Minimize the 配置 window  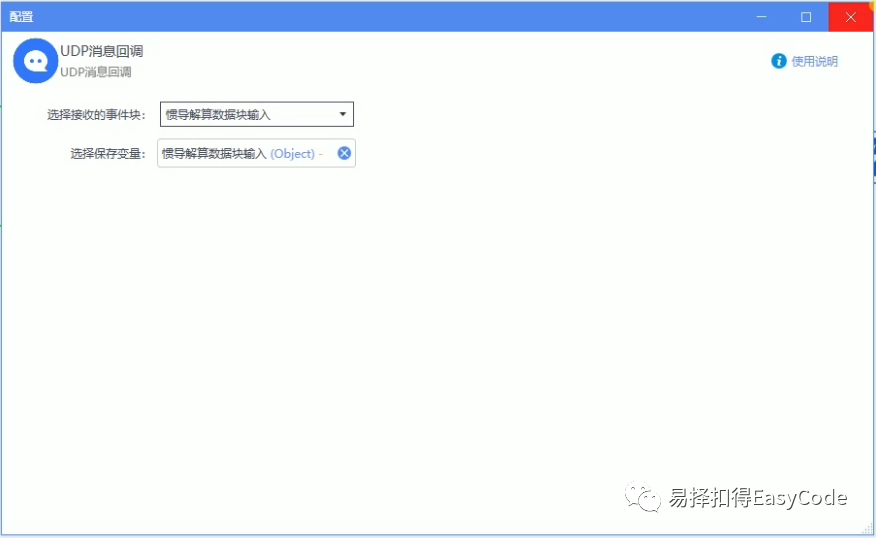pos(761,17)
